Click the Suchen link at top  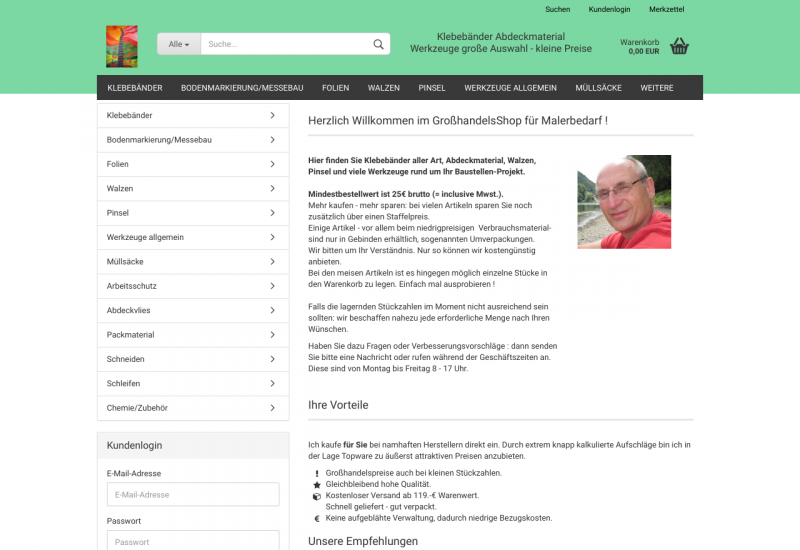click(558, 9)
